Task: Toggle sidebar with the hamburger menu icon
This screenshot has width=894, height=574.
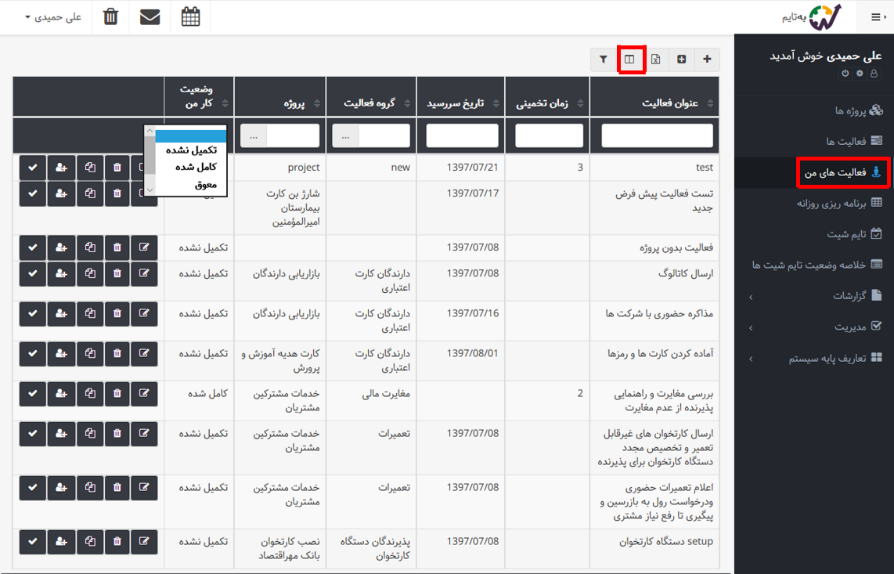Action: tap(876, 17)
